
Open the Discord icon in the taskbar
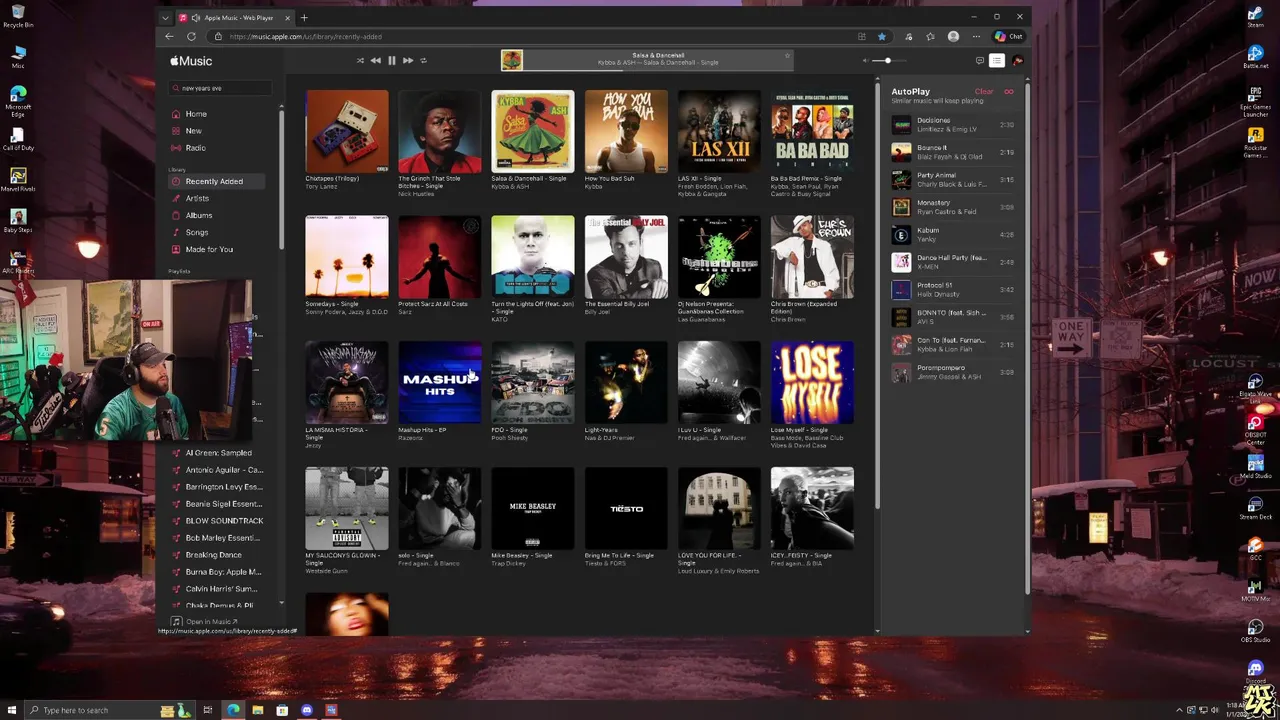point(306,710)
